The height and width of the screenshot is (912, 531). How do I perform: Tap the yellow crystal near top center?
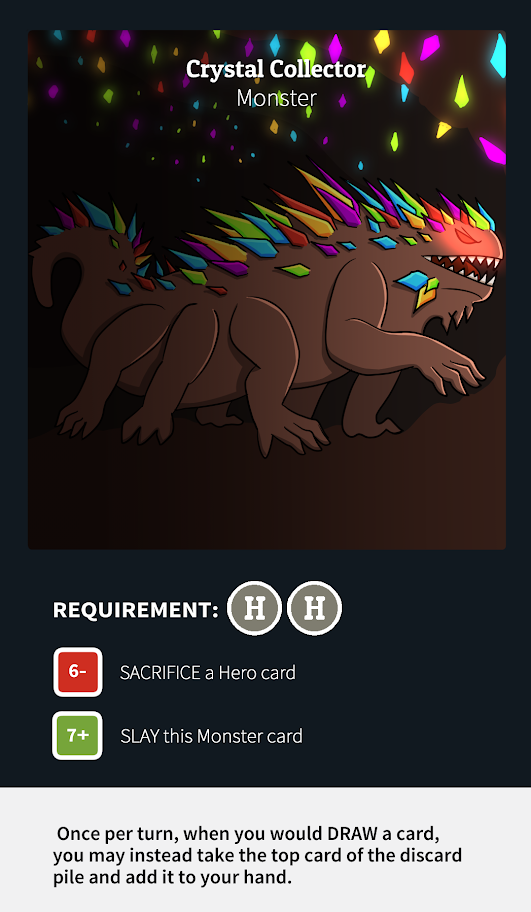[382, 41]
